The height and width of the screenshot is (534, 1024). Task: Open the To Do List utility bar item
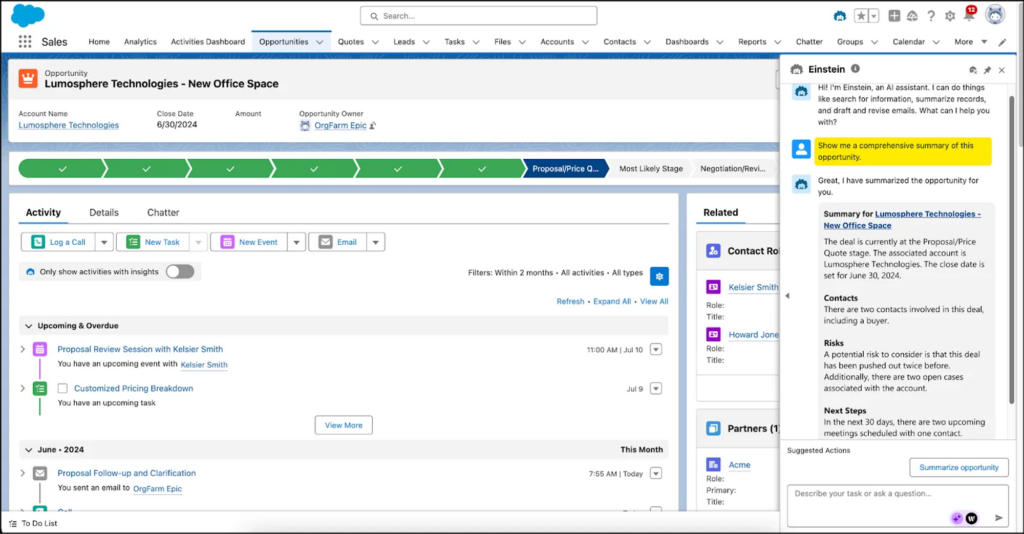(x=33, y=524)
